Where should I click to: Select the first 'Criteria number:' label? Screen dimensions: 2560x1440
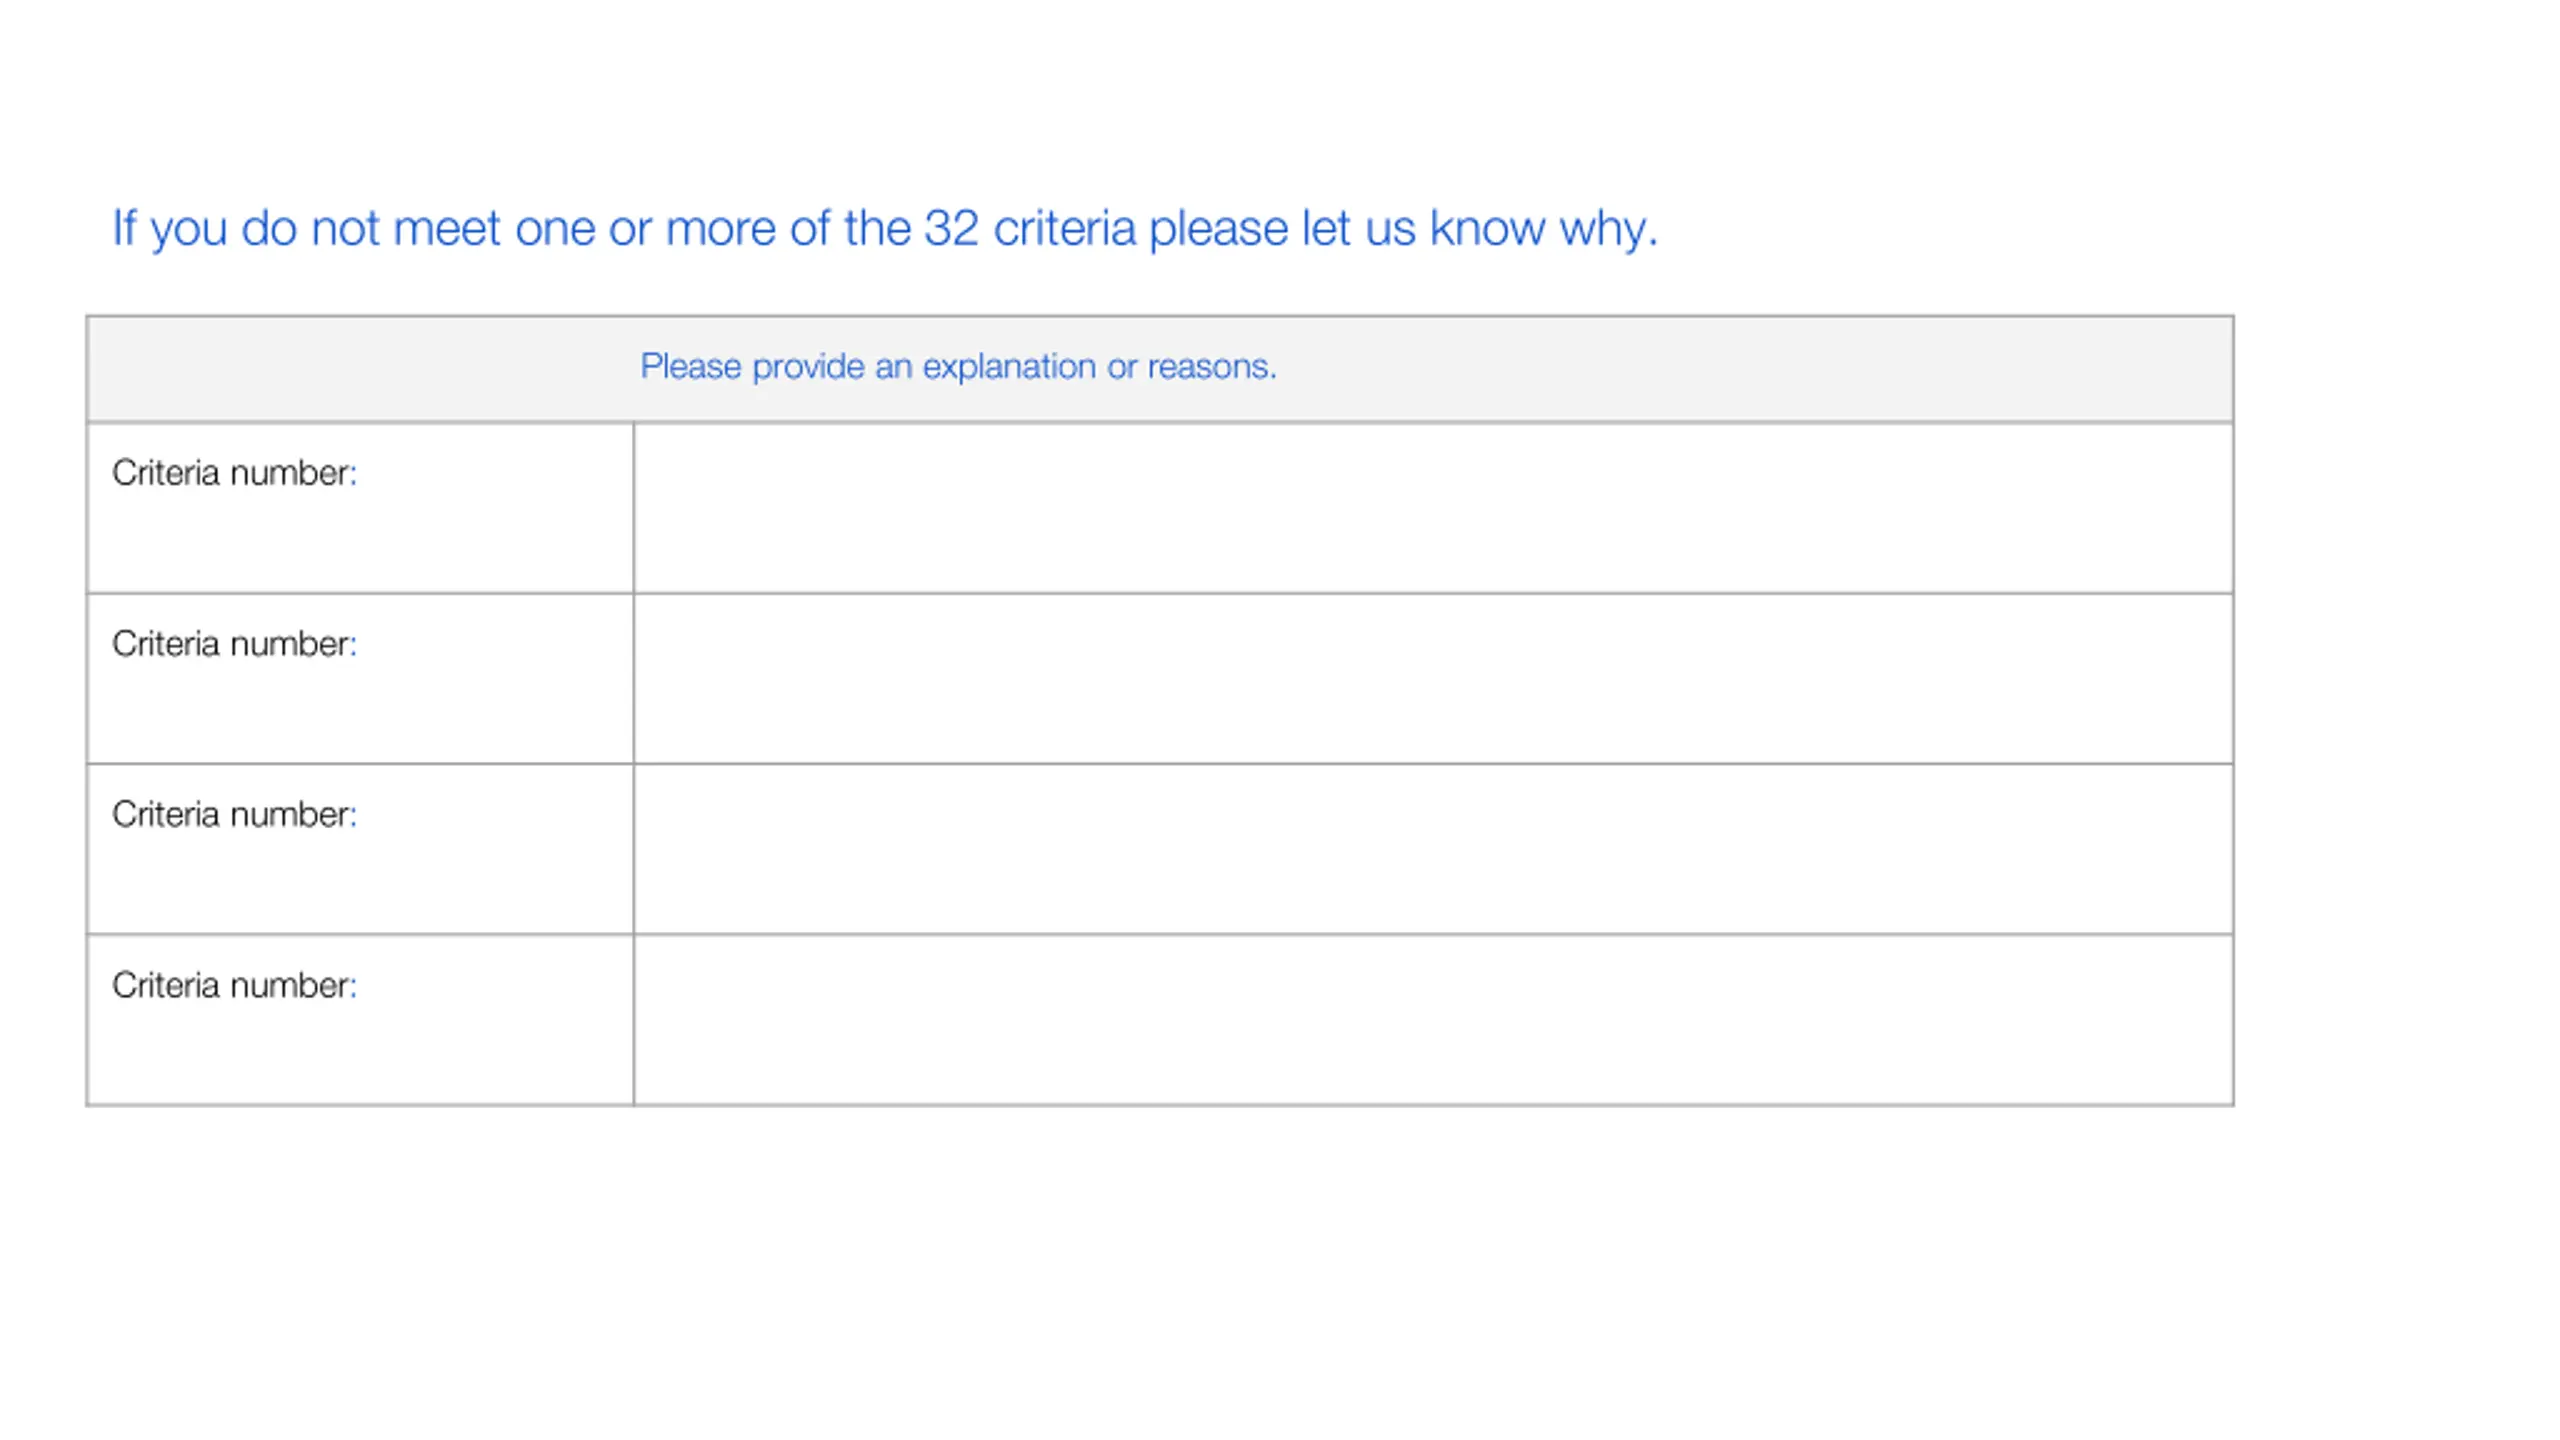pyautogui.click(x=234, y=473)
